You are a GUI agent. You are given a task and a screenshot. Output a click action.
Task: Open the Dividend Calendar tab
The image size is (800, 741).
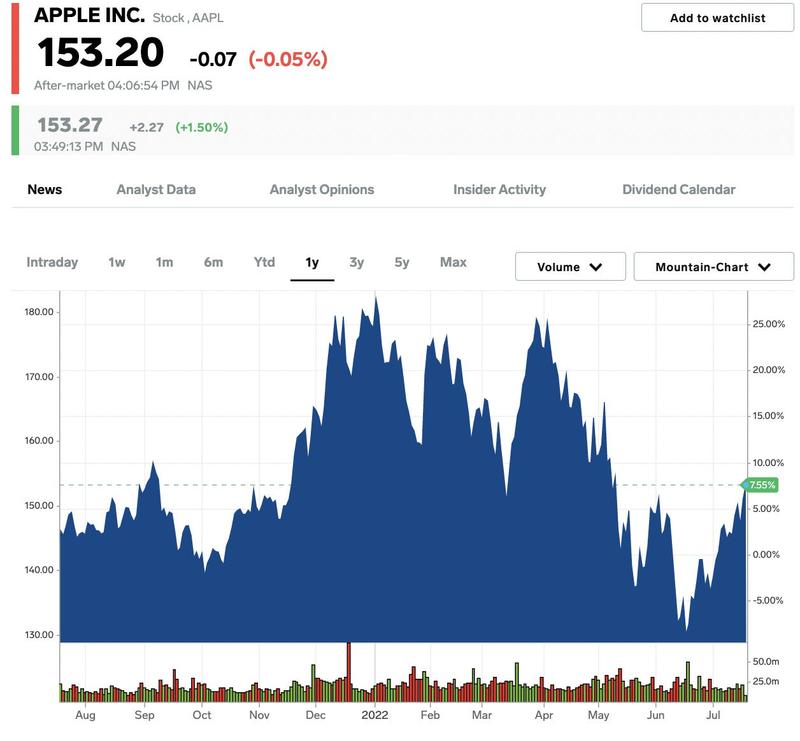[x=679, y=189]
